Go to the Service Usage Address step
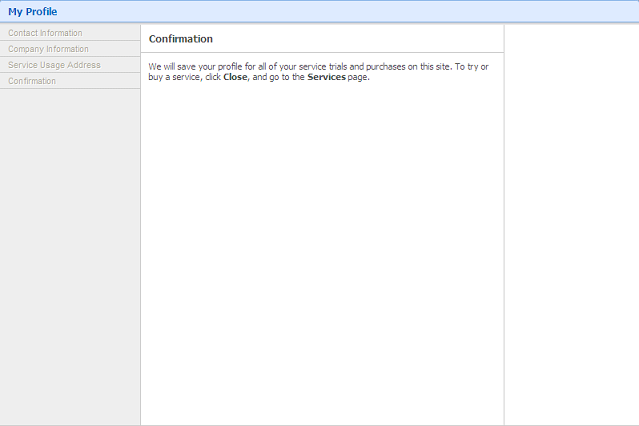Viewport: 639px width, 426px height. (70, 65)
